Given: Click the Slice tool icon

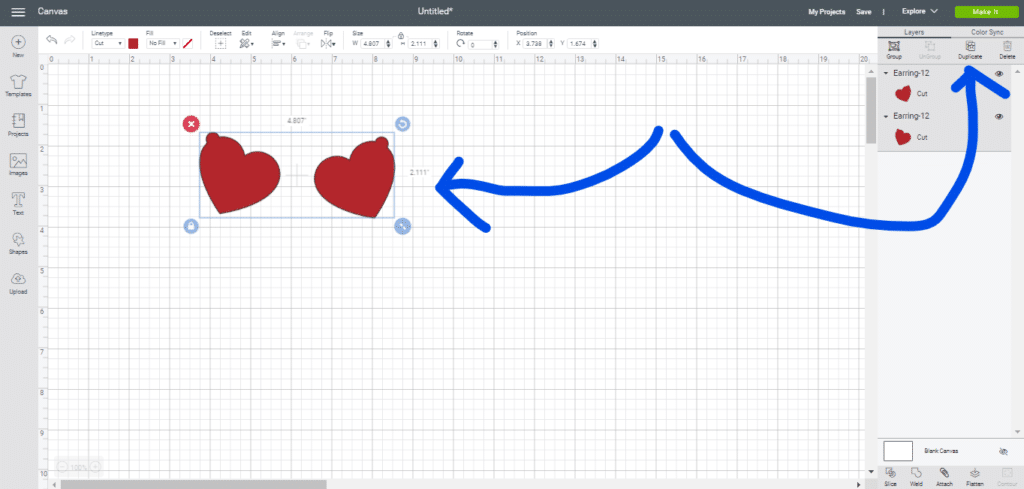Looking at the screenshot, I should [890, 474].
